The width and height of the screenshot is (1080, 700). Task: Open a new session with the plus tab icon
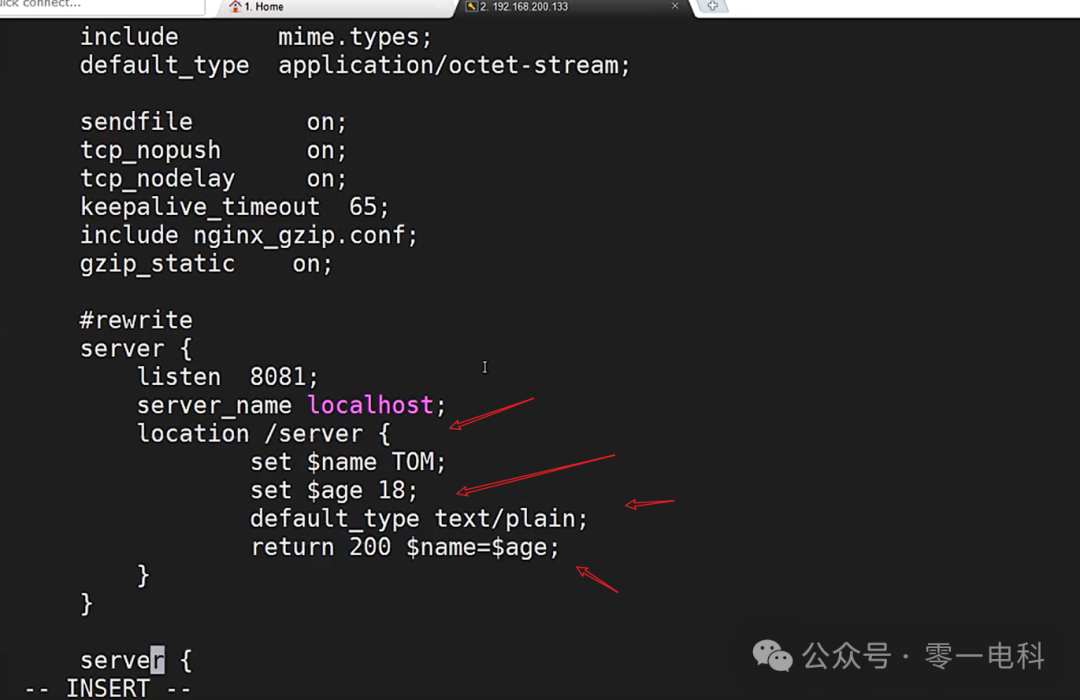714,7
